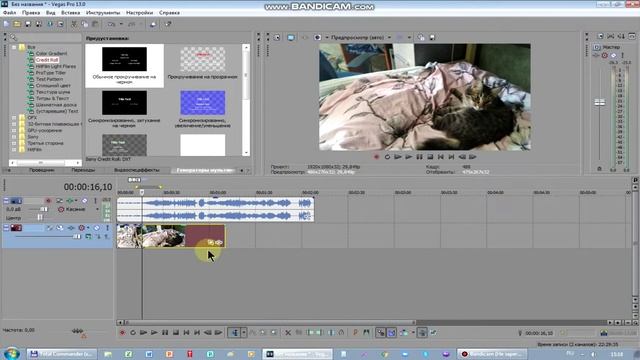Toggle master bus mute icon

(613, 55)
